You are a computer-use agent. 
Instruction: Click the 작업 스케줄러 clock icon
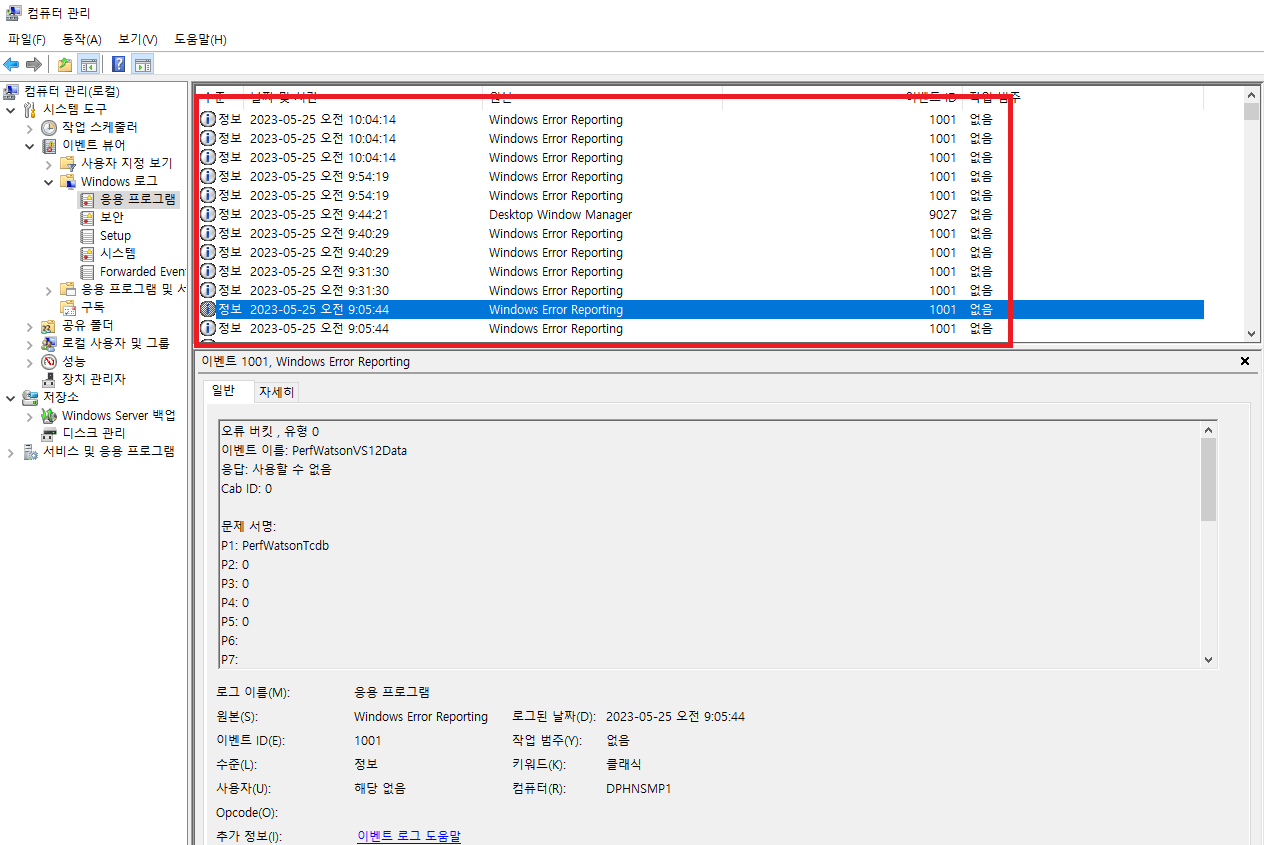point(49,127)
